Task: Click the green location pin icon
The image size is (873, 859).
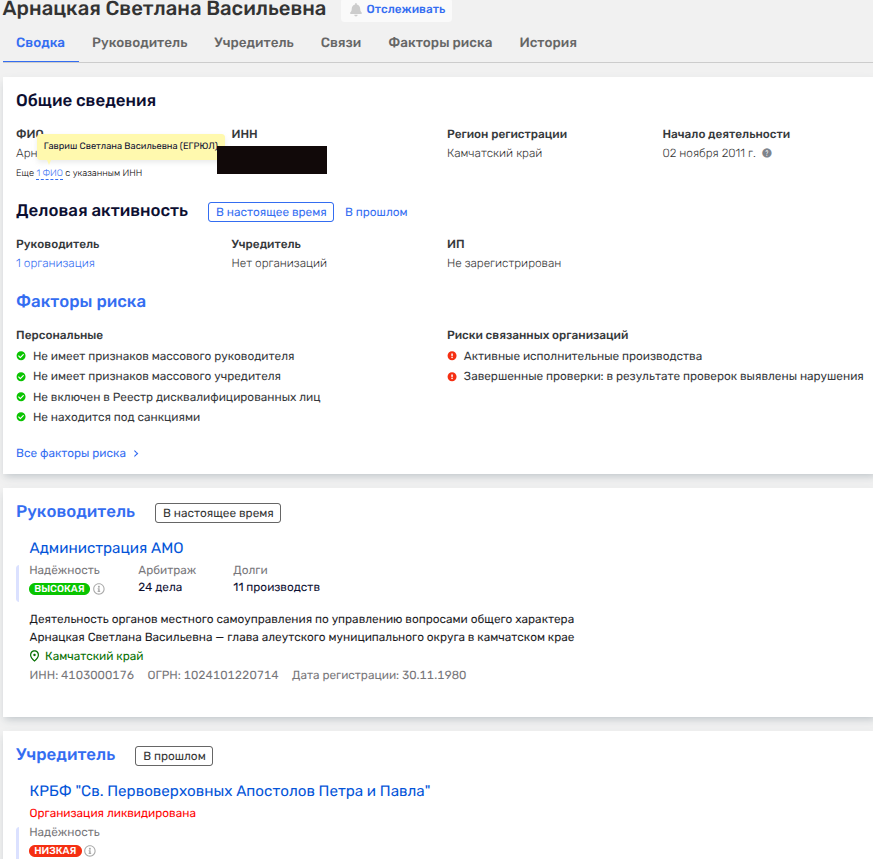Action: pos(35,656)
